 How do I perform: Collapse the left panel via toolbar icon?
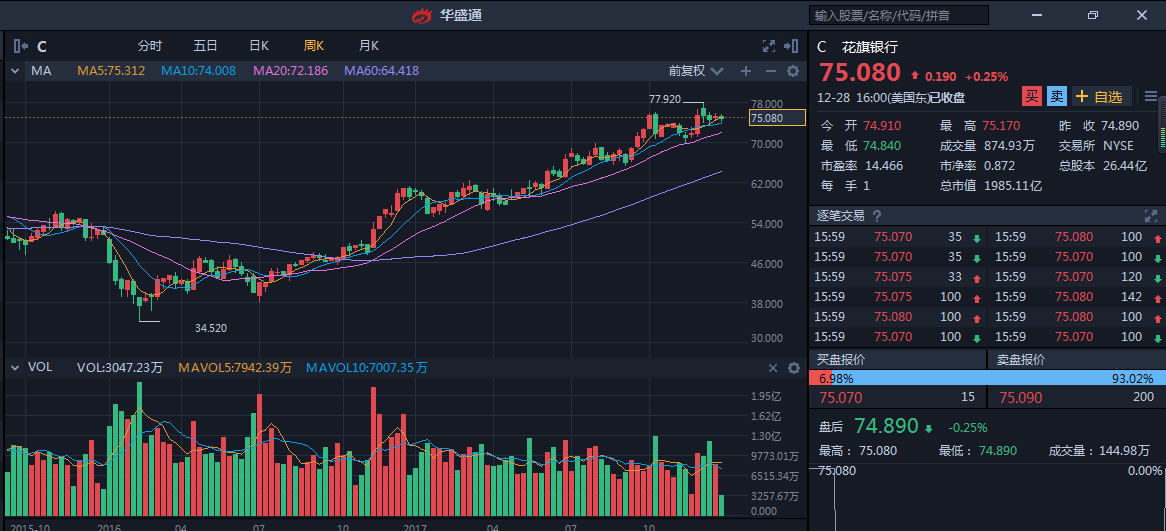click(21, 46)
